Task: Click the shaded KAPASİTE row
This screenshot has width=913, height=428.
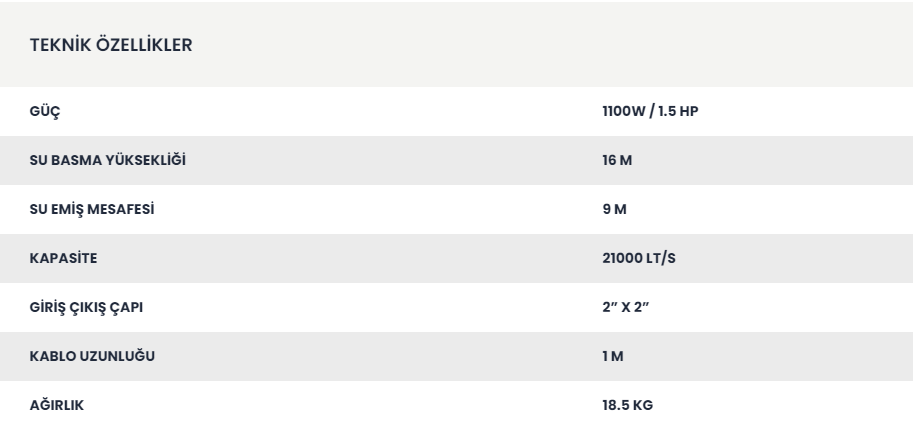Action: (350, 259)
